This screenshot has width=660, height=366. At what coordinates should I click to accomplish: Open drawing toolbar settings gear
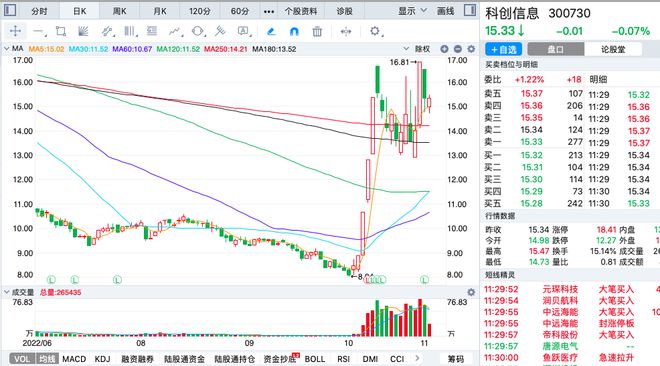coord(375,31)
